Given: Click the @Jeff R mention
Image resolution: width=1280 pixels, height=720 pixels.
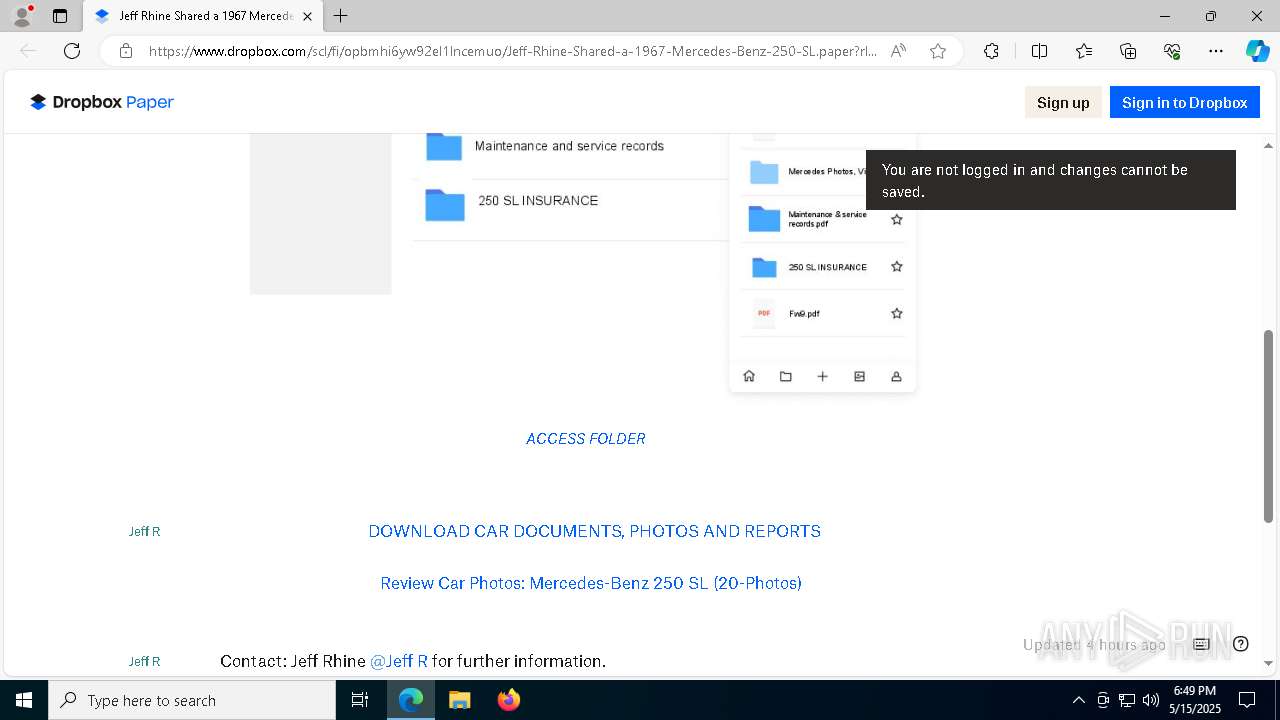Looking at the screenshot, I should [399, 661].
